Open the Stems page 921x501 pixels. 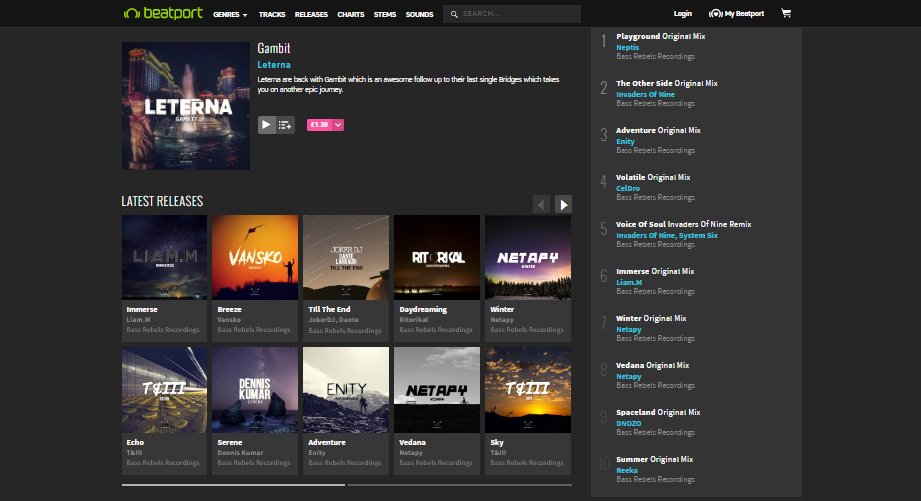coord(385,14)
